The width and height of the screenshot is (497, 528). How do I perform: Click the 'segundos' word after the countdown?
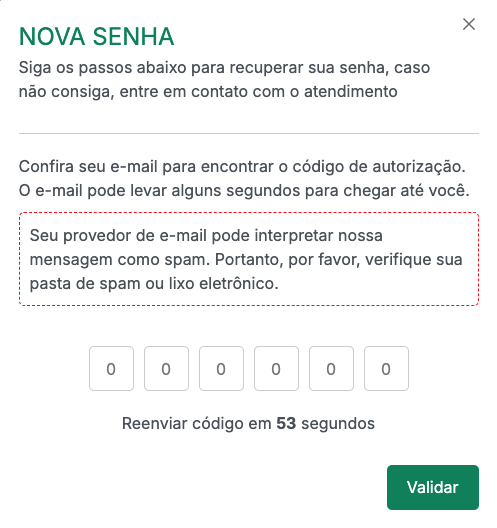click(x=338, y=424)
